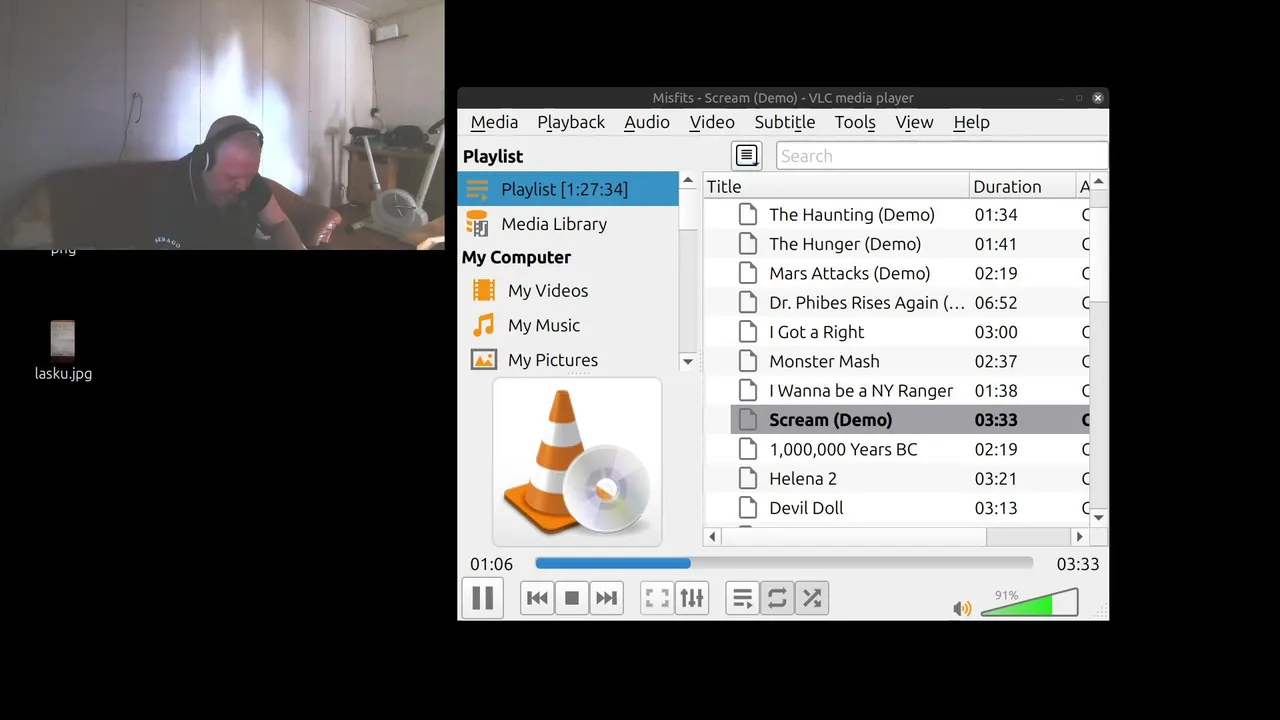Select lasku.jpg desktop file icon
This screenshot has width=1280, height=720.
63,351
